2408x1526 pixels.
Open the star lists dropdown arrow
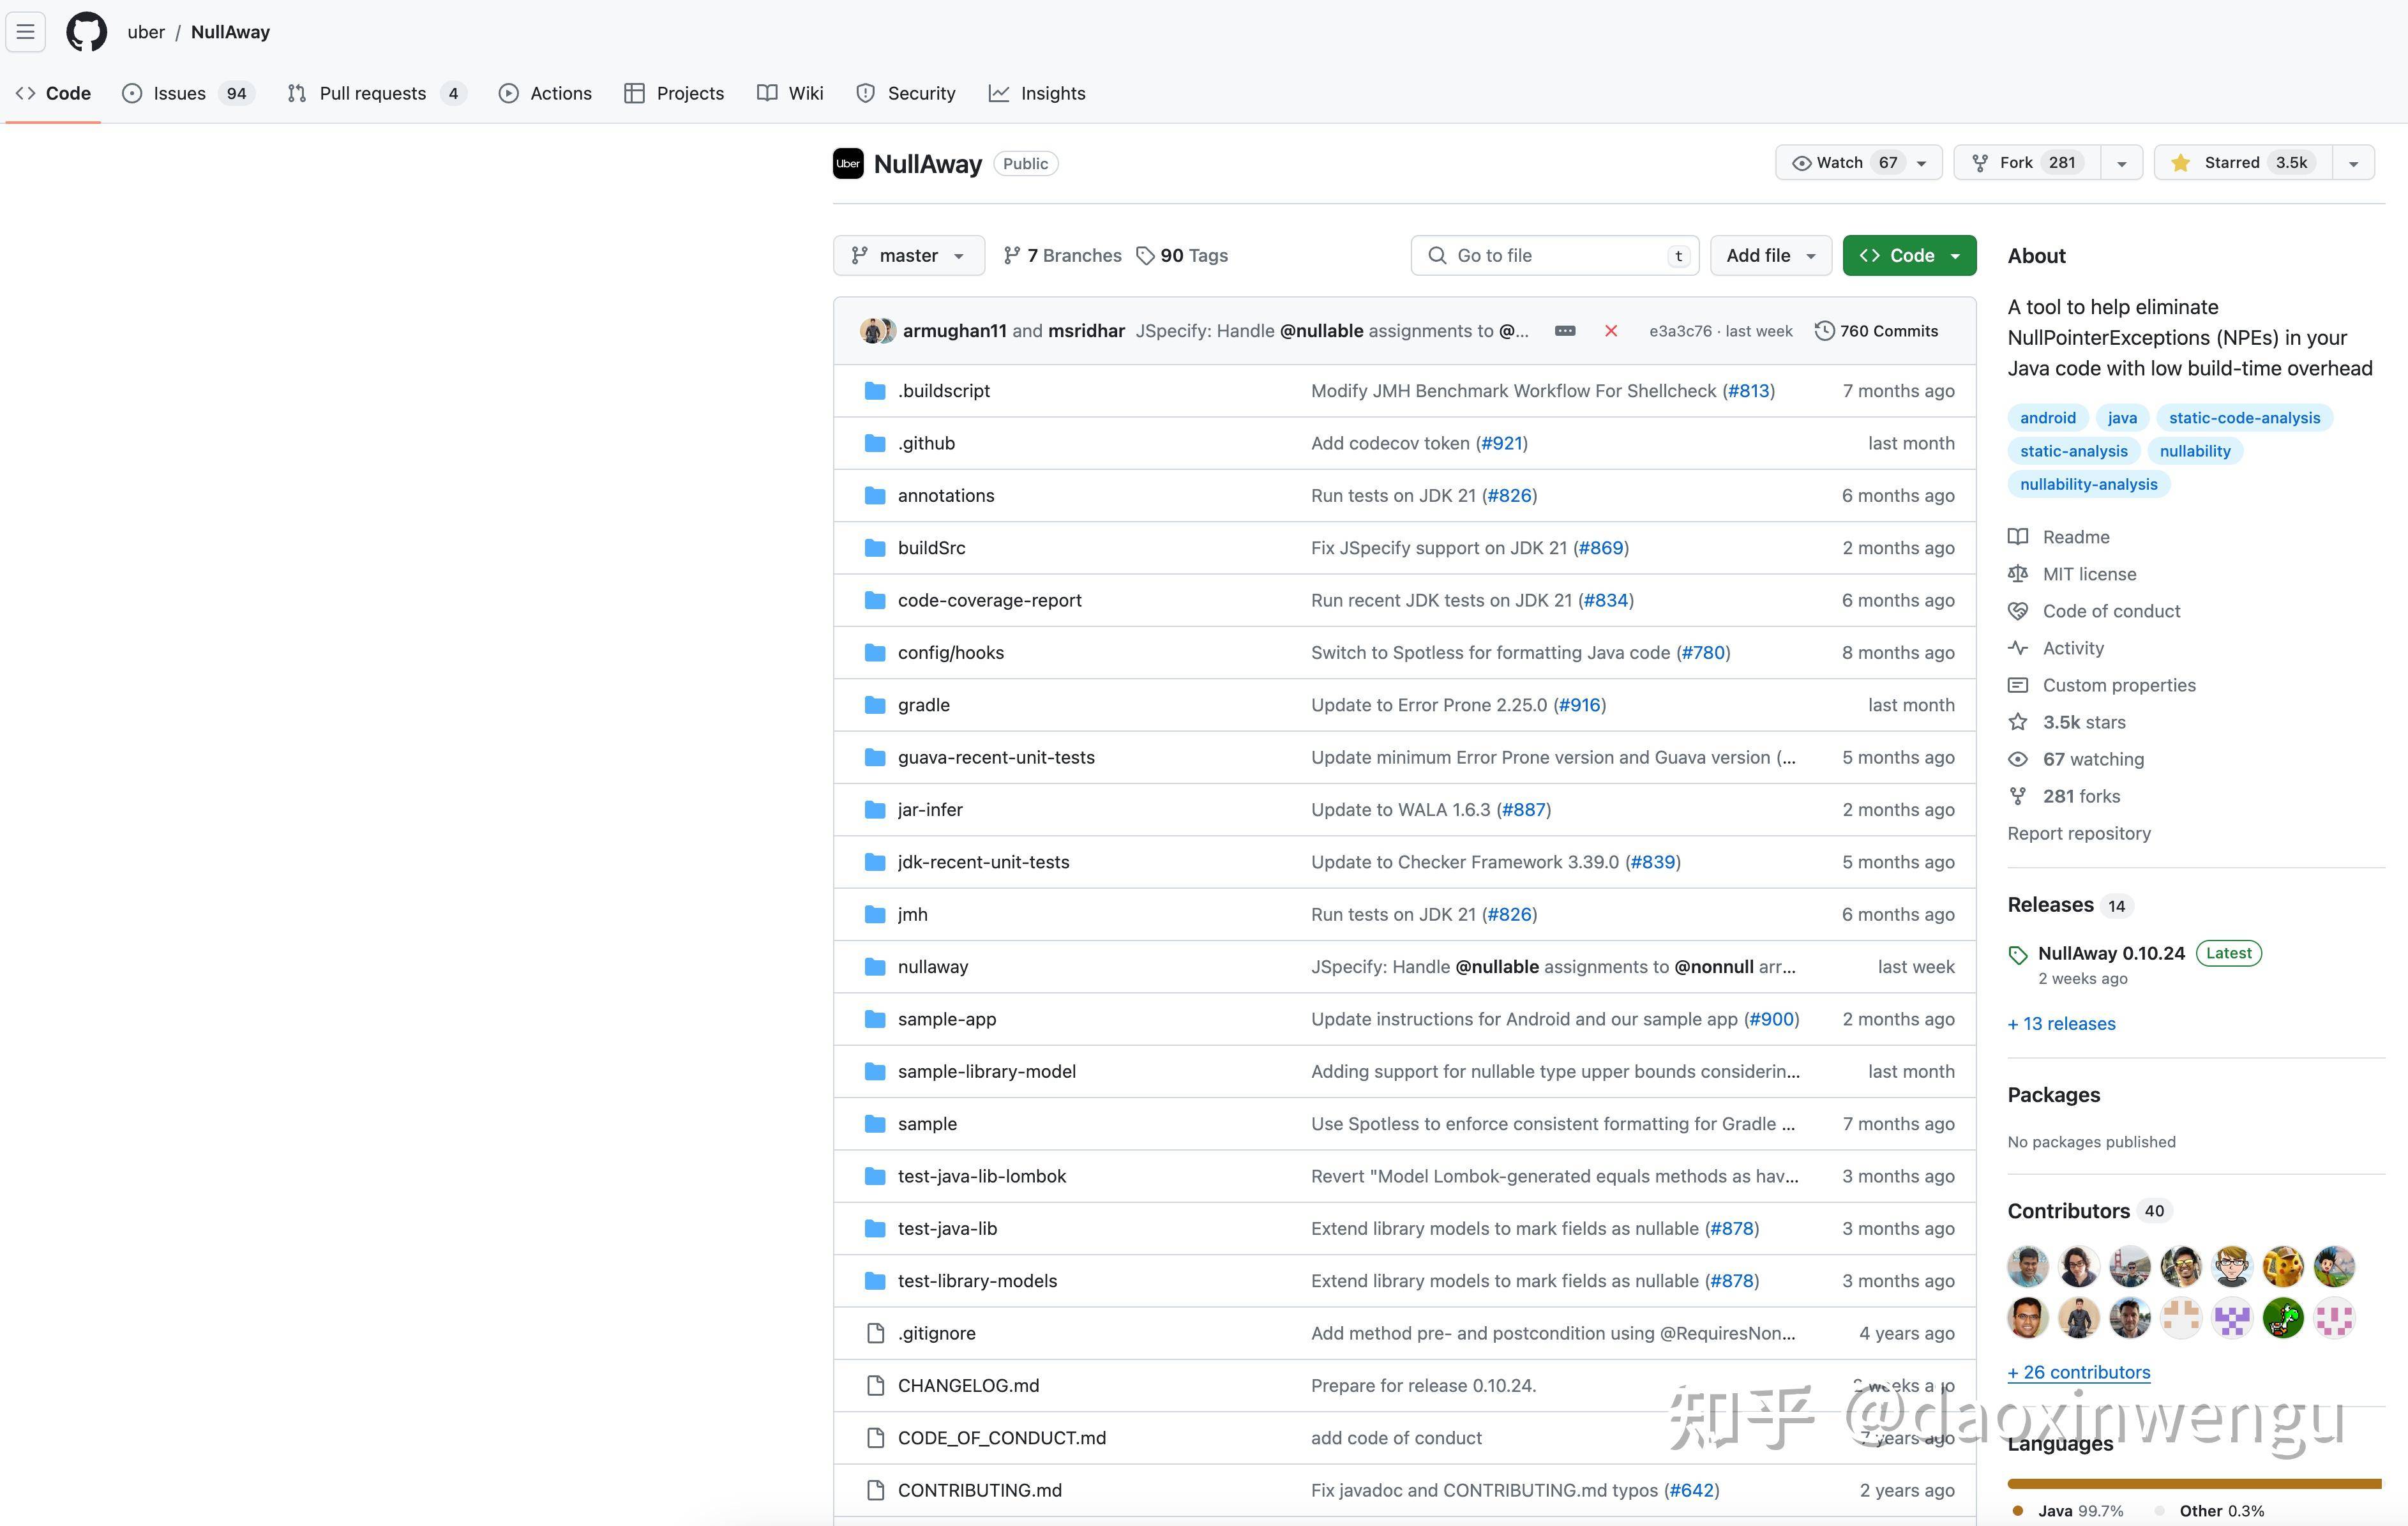pos(2353,163)
